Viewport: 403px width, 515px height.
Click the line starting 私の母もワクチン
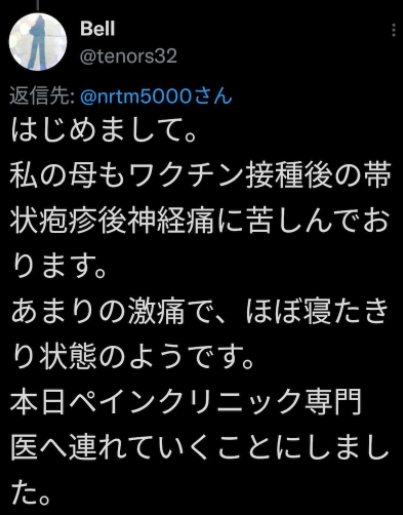[x=201, y=176]
